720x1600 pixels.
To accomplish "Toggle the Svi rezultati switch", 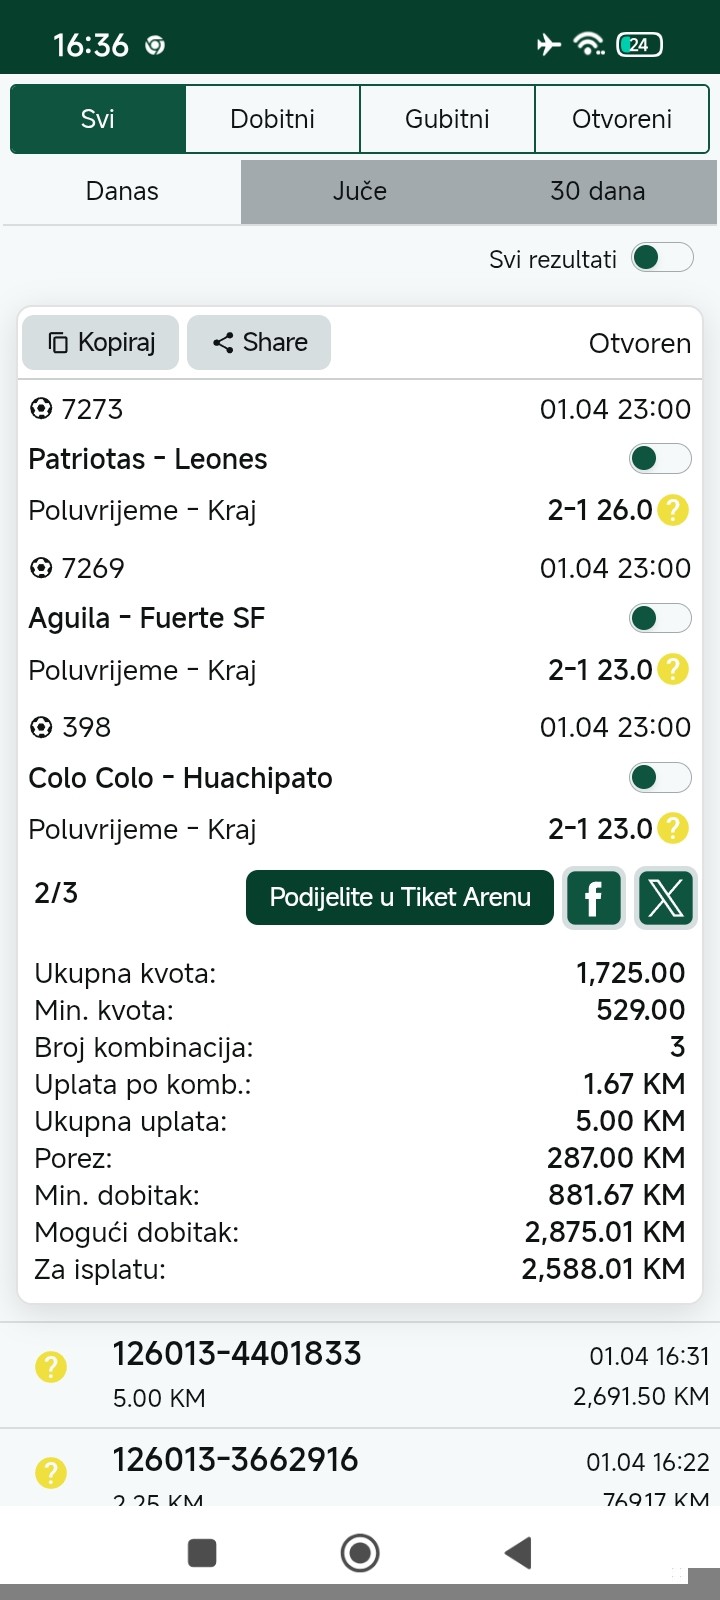I will tap(662, 258).
